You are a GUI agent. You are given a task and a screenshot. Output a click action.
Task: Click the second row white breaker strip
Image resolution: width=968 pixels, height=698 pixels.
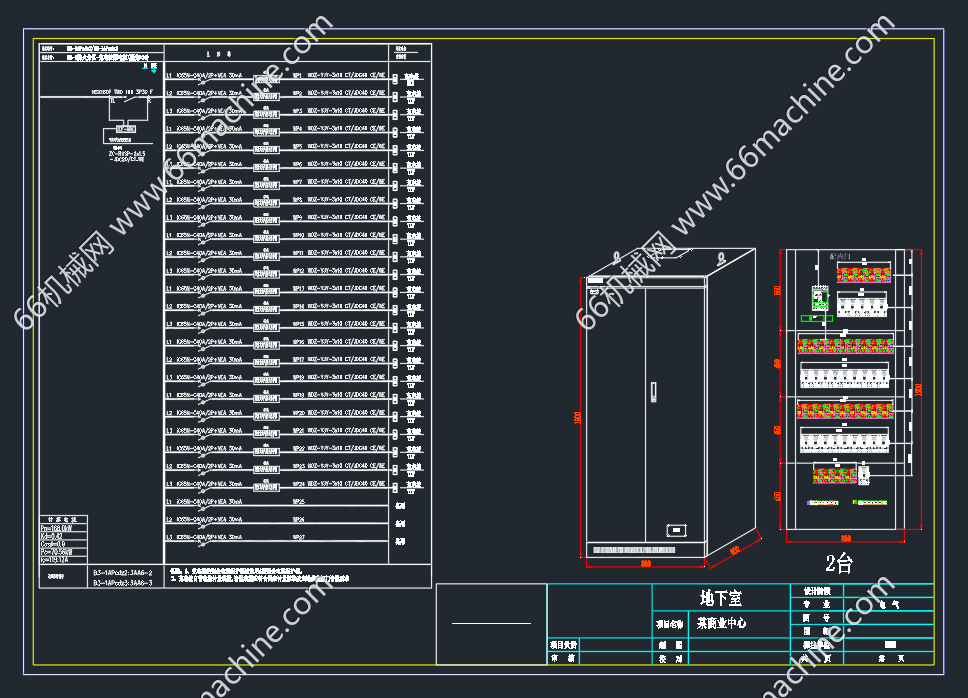845,377
